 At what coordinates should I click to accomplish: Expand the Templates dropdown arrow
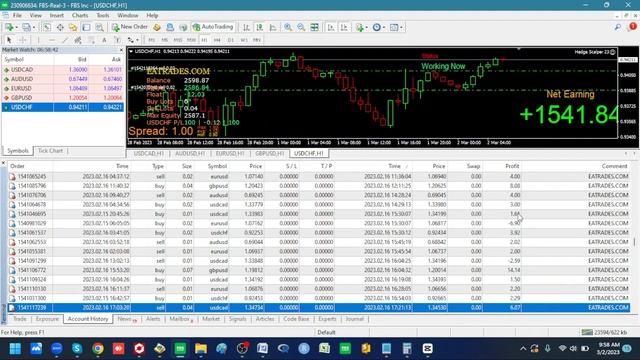tap(401, 28)
